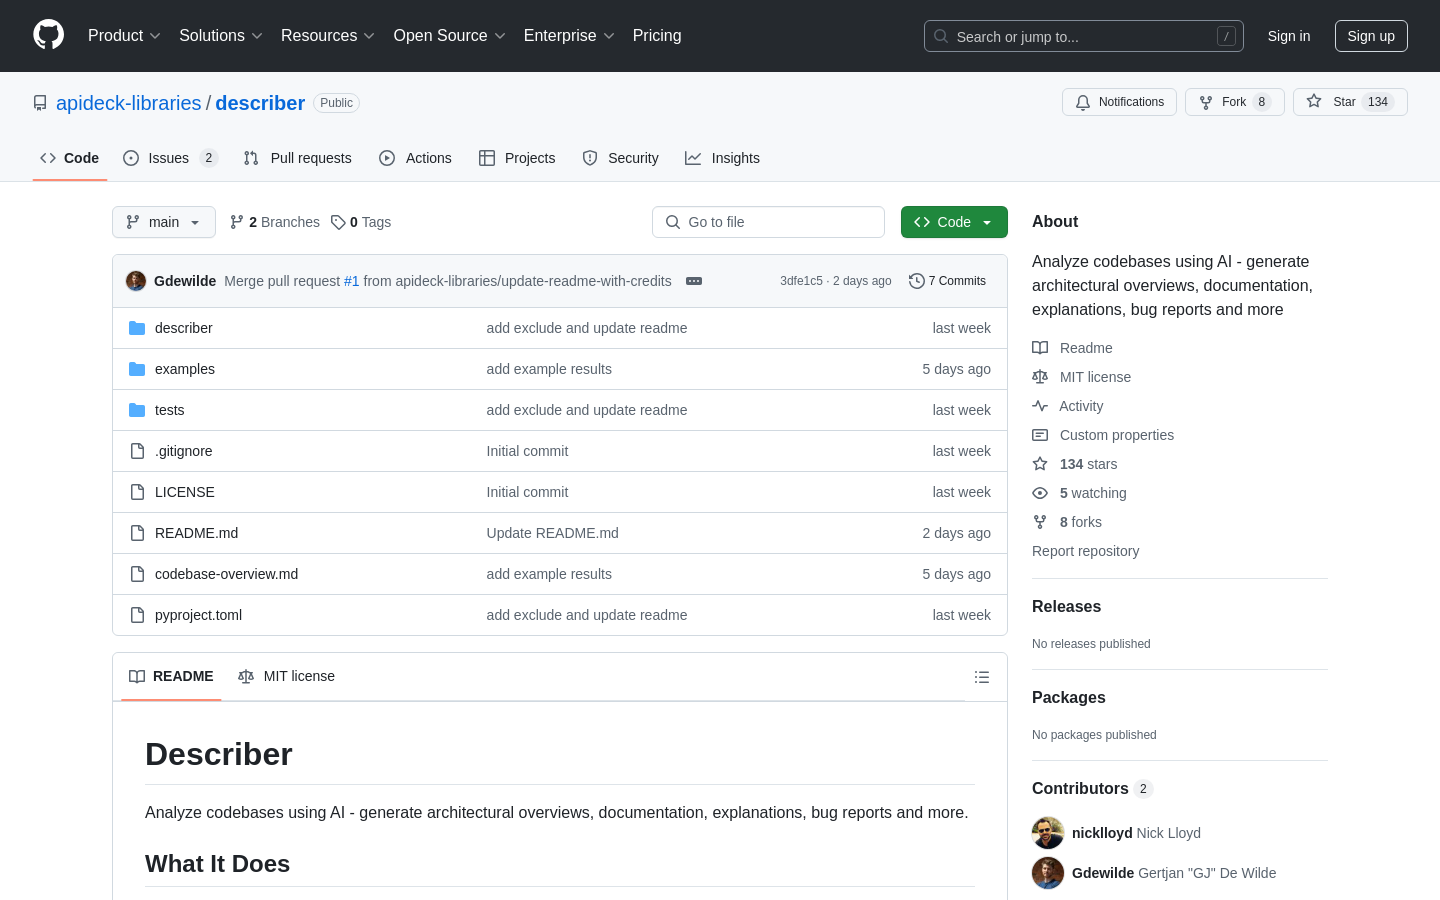Click the examples folder icon
Image resolution: width=1440 pixels, height=900 pixels.
click(x=137, y=369)
